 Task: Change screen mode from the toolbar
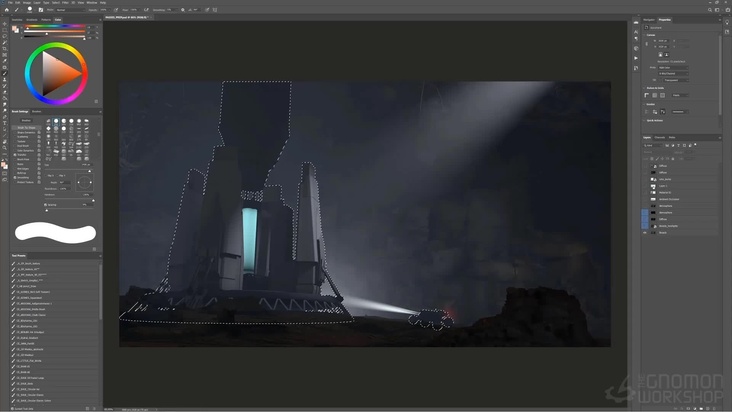point(5,180)
